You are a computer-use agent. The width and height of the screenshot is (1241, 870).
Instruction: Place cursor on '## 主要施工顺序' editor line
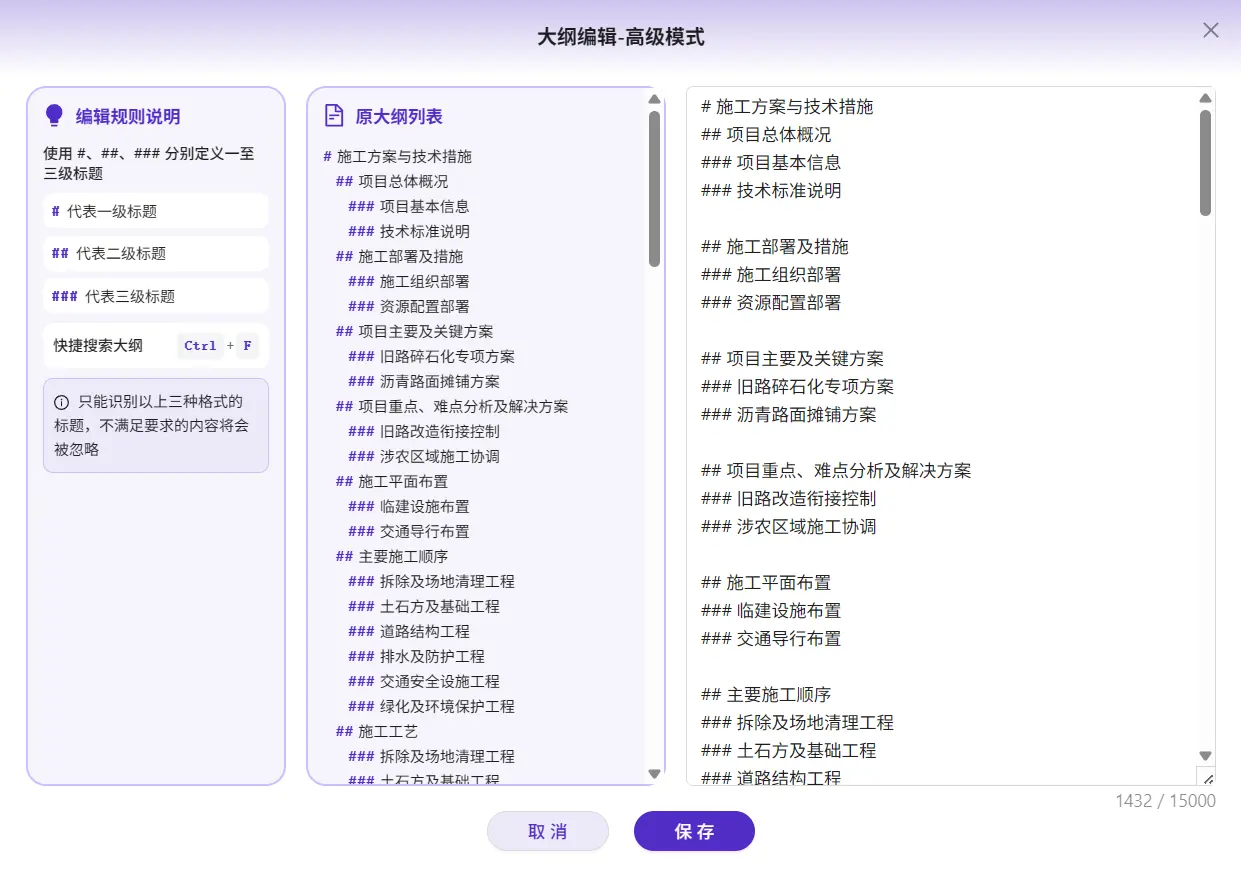767,694
